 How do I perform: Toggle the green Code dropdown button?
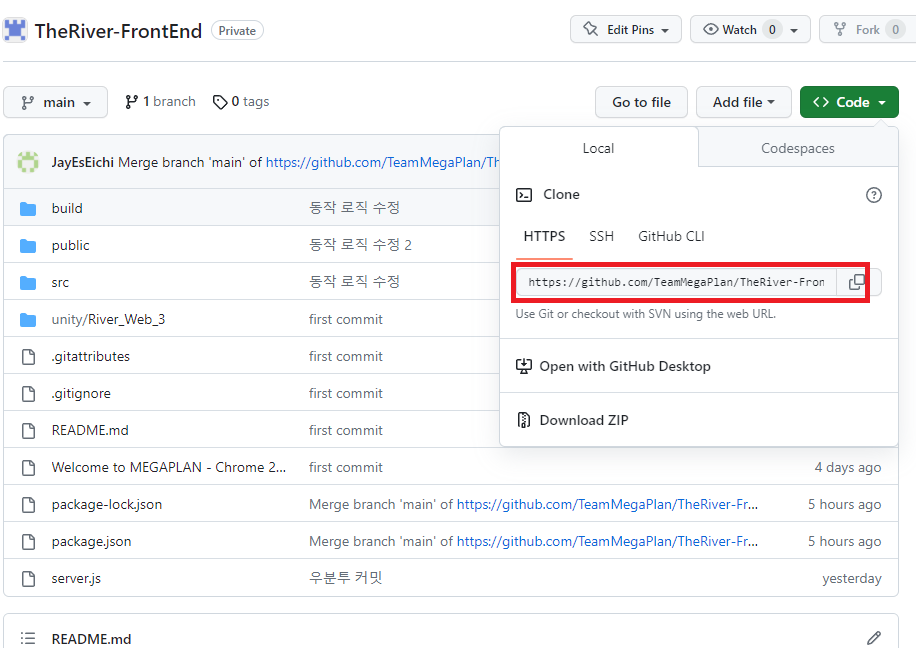849,102
